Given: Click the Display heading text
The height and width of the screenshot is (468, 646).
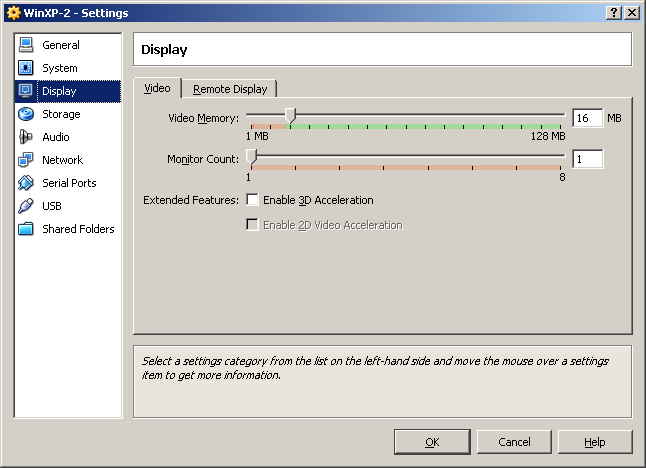Looking at the screenshot, I should [x=164, y=49].
